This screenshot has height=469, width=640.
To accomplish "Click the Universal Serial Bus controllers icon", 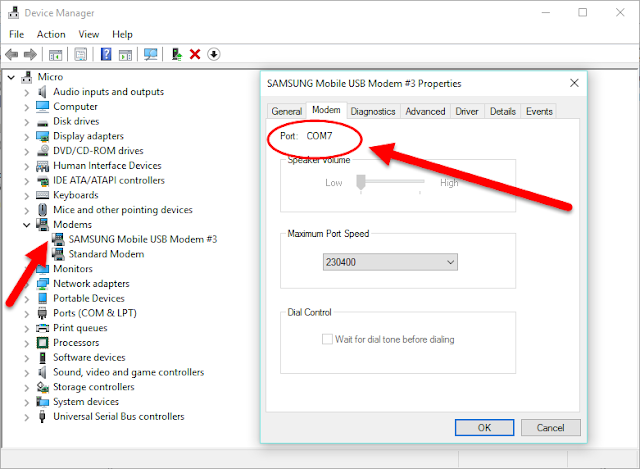I will 42,416.
